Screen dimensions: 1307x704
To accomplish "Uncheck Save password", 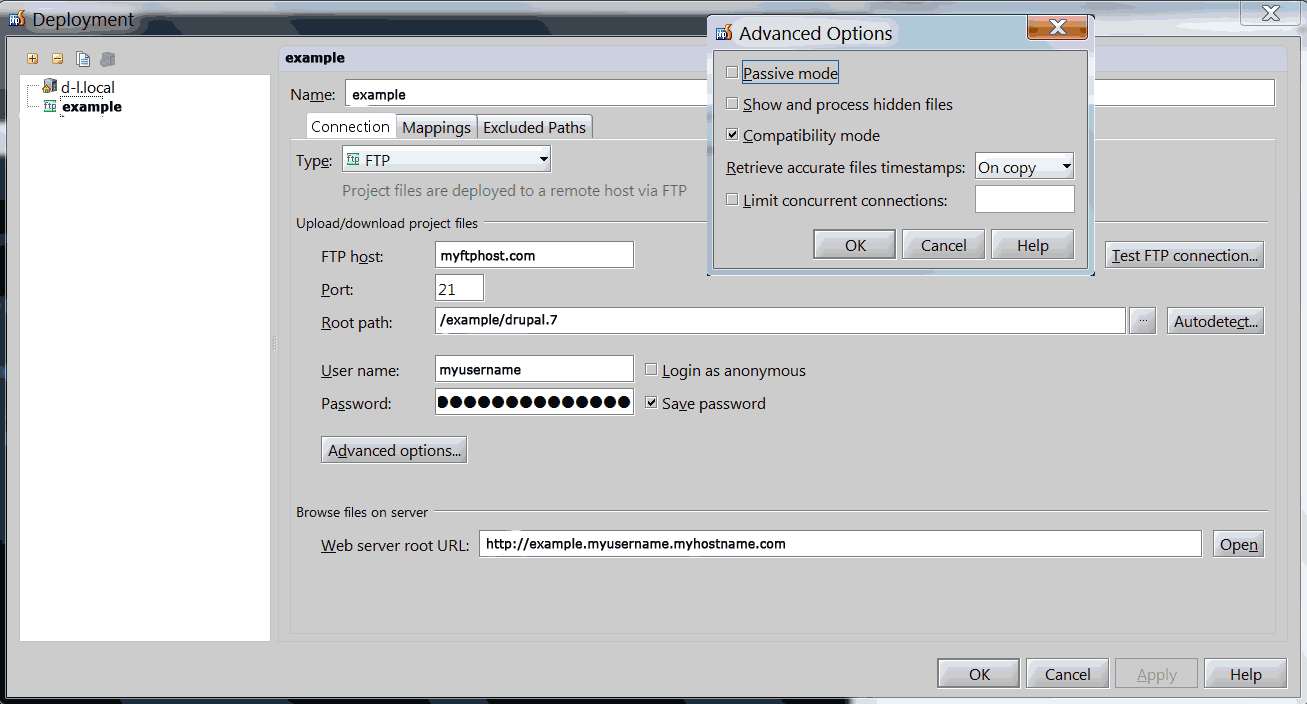I will click(652, 403).
